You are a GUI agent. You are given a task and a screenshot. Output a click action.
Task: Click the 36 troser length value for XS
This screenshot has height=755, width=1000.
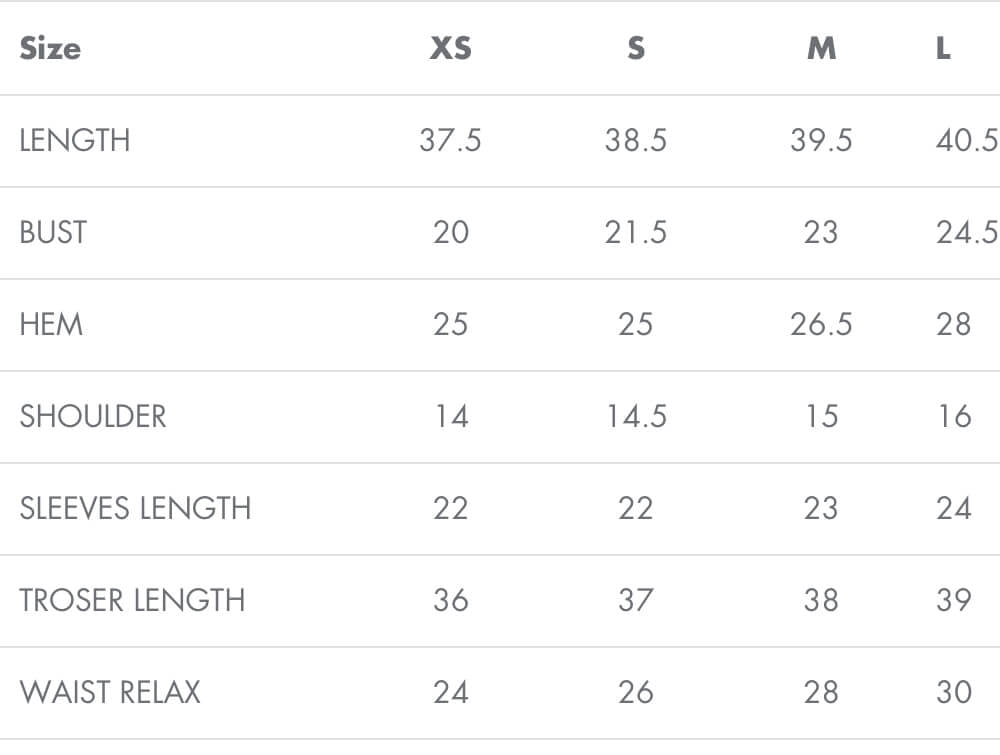[450, 600]
